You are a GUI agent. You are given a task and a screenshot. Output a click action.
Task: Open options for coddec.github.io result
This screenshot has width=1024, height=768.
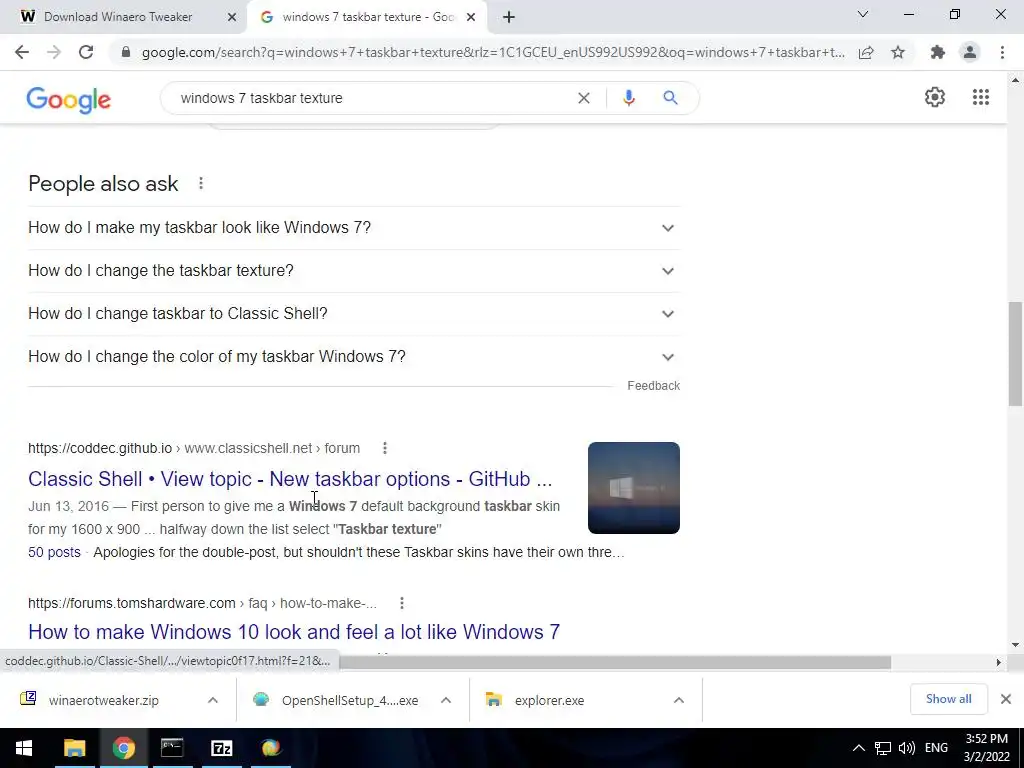coord(385,448)
